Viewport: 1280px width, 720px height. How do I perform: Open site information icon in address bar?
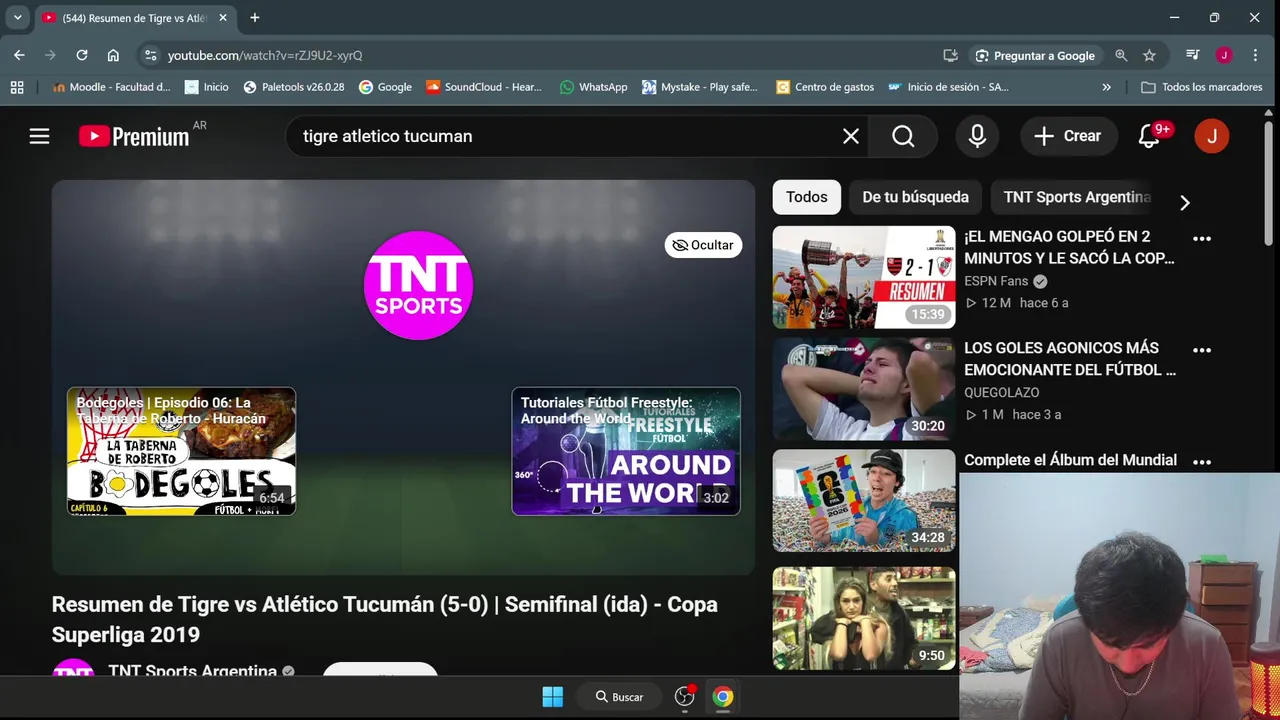click(x=150, y=55)
